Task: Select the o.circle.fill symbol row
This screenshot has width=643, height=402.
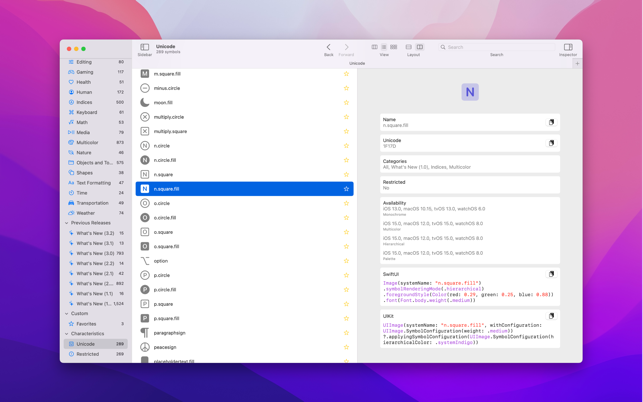Action: tap(244, 217)
